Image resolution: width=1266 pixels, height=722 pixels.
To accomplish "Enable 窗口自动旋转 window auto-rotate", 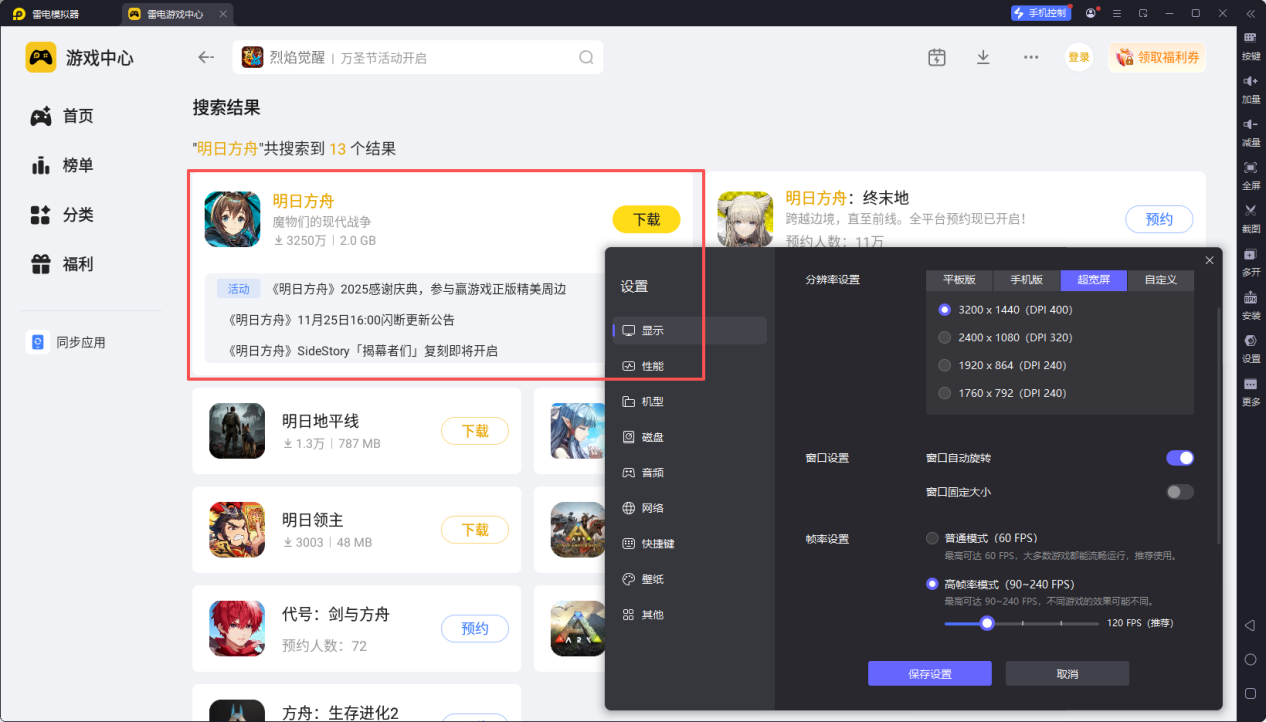I will pos(1180,457).
